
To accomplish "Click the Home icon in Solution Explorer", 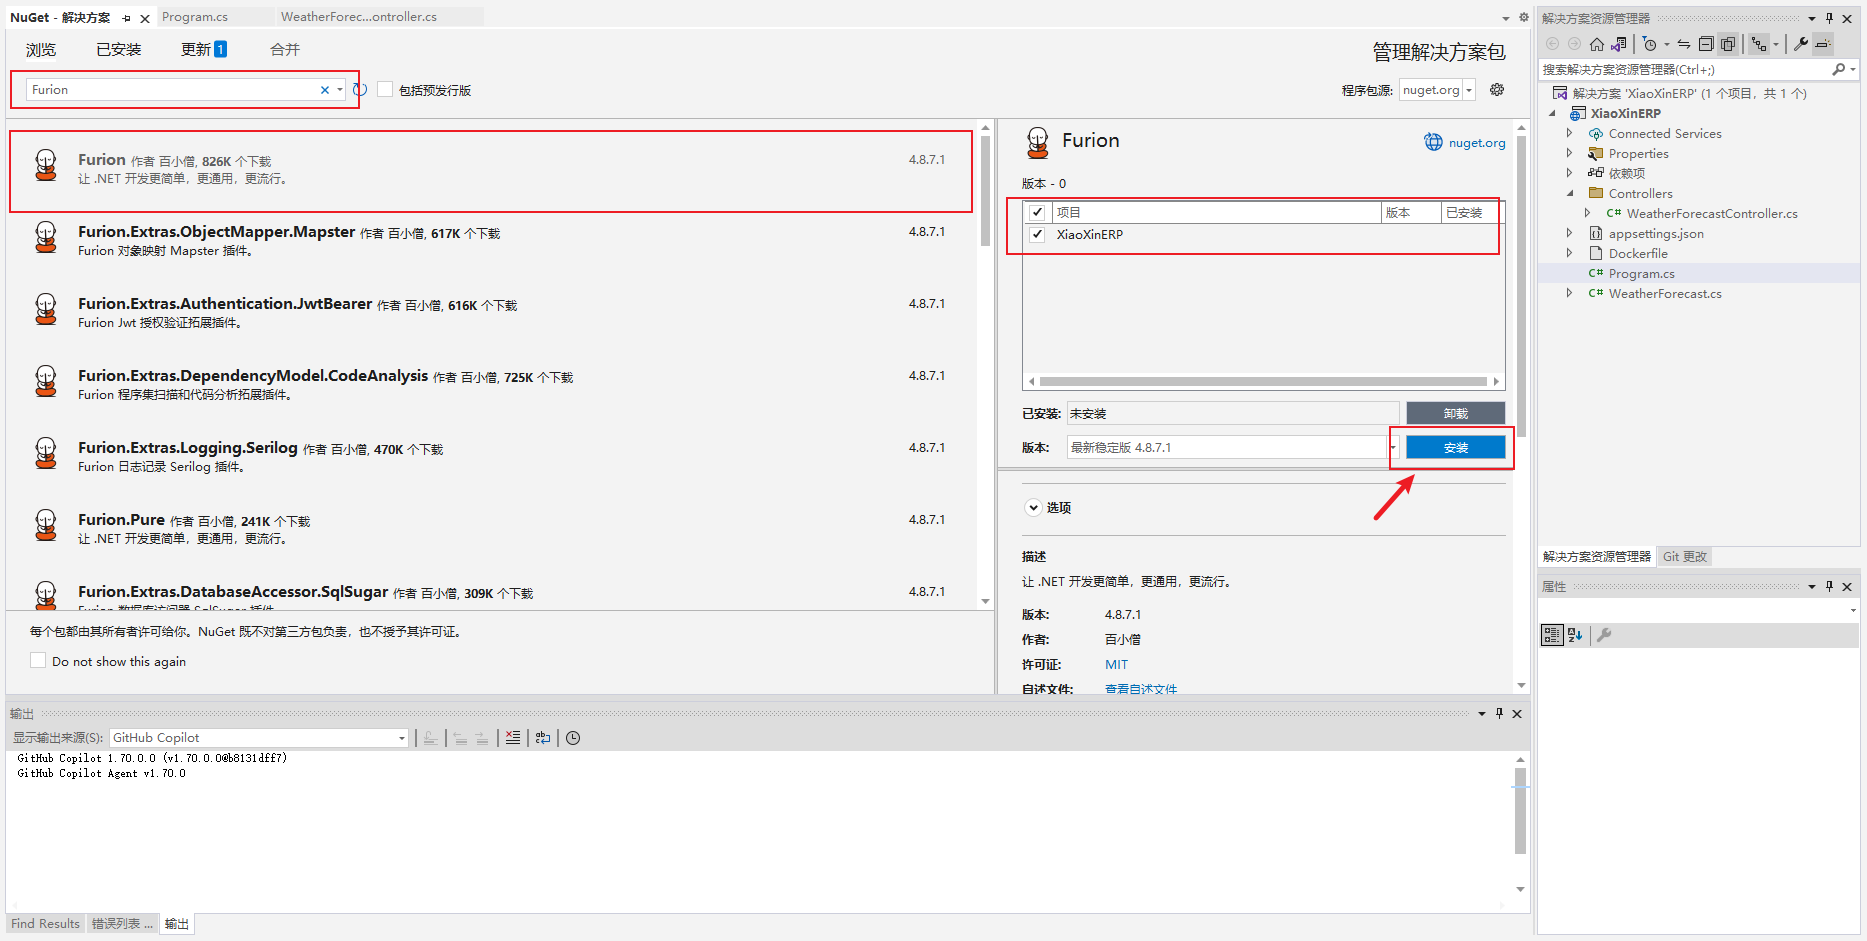I will [1596, 44].
